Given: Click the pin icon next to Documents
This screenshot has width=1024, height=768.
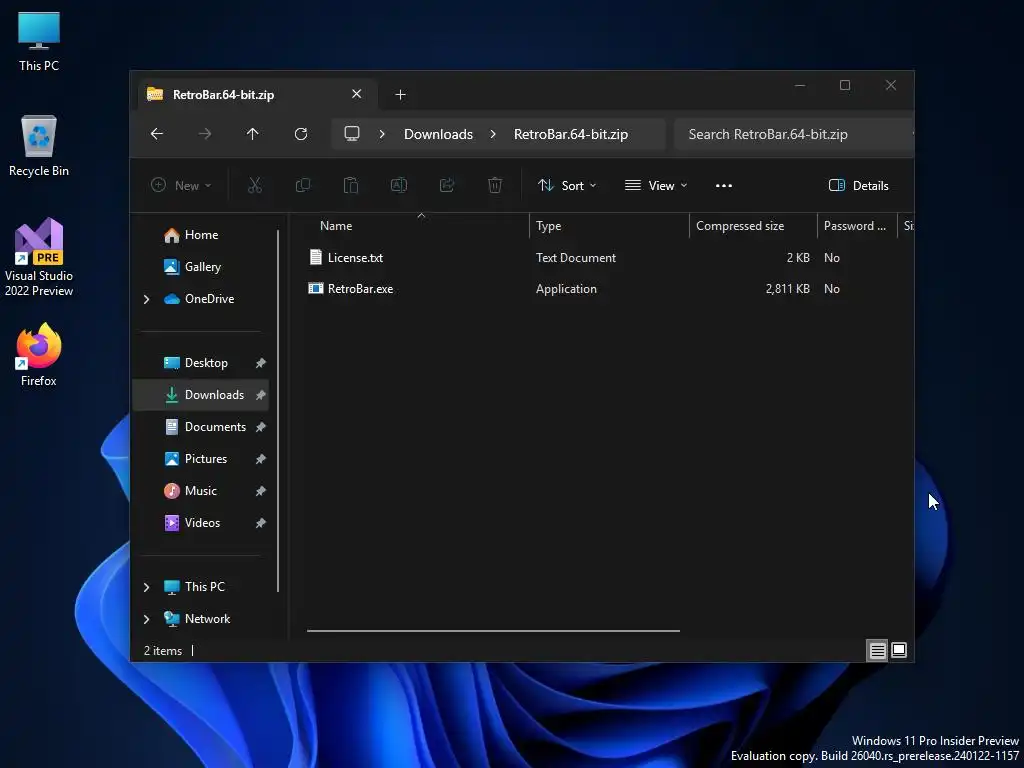Looking at the screenshot, I should point(261,427).
